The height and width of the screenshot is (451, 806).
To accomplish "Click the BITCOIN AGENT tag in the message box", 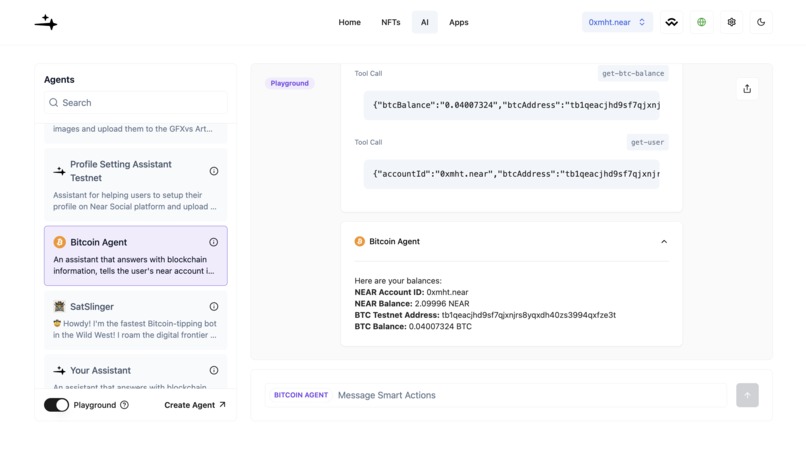I will (301, 395).
